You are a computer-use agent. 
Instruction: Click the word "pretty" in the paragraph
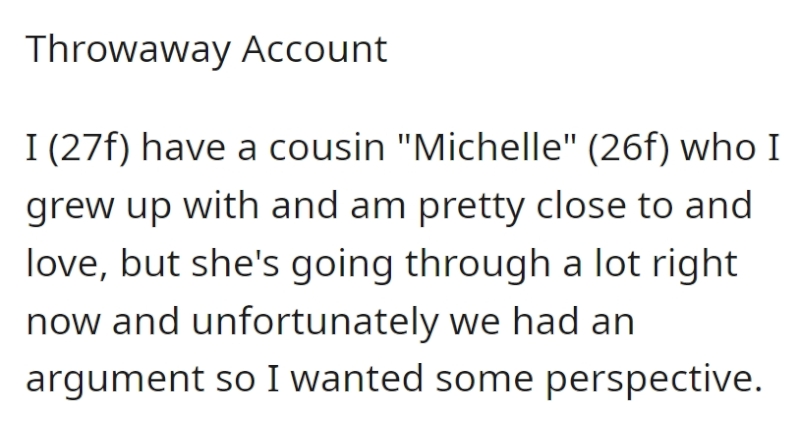click(x=471, y=208)
